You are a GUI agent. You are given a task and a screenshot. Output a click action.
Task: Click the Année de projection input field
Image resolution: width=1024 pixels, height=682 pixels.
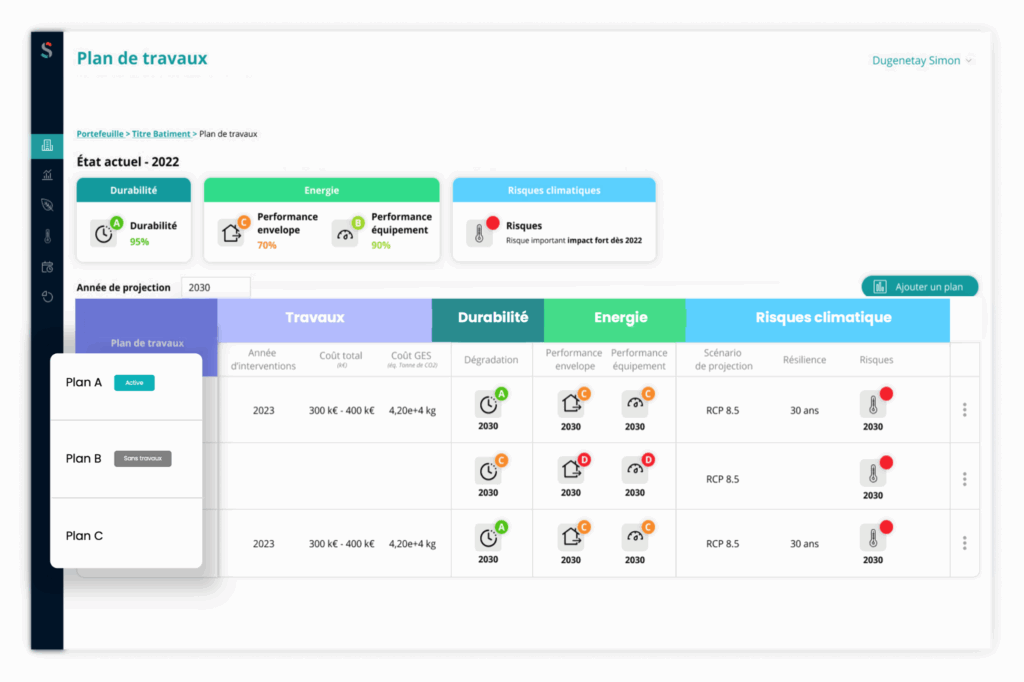tap(215, 288)
